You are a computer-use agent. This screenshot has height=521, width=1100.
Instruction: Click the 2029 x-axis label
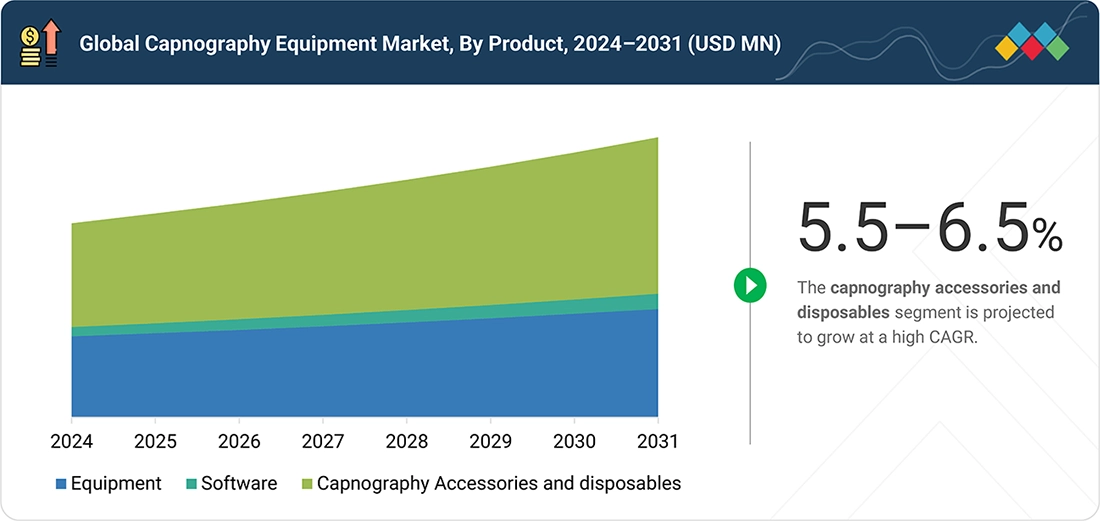tap(490, 442)
